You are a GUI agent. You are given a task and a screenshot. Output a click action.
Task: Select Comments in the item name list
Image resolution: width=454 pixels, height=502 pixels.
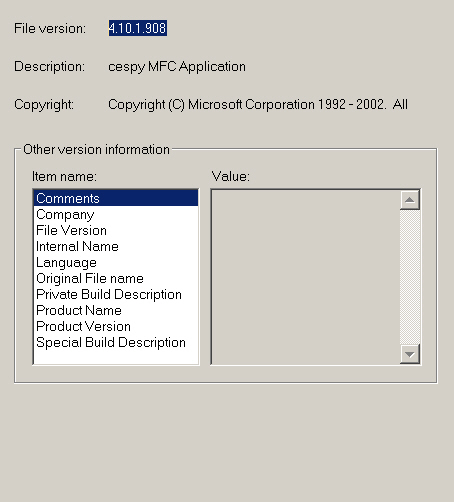116,198
